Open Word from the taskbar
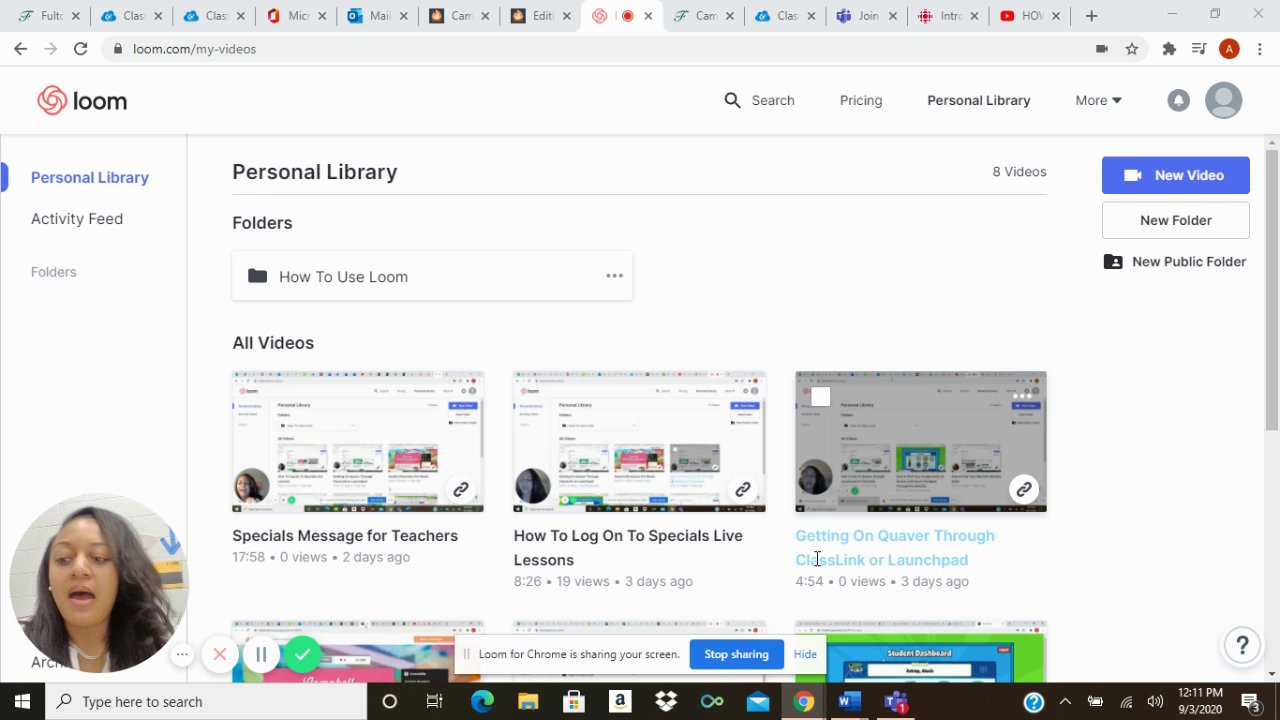1280x720 pixels. [x=849, y=701]
